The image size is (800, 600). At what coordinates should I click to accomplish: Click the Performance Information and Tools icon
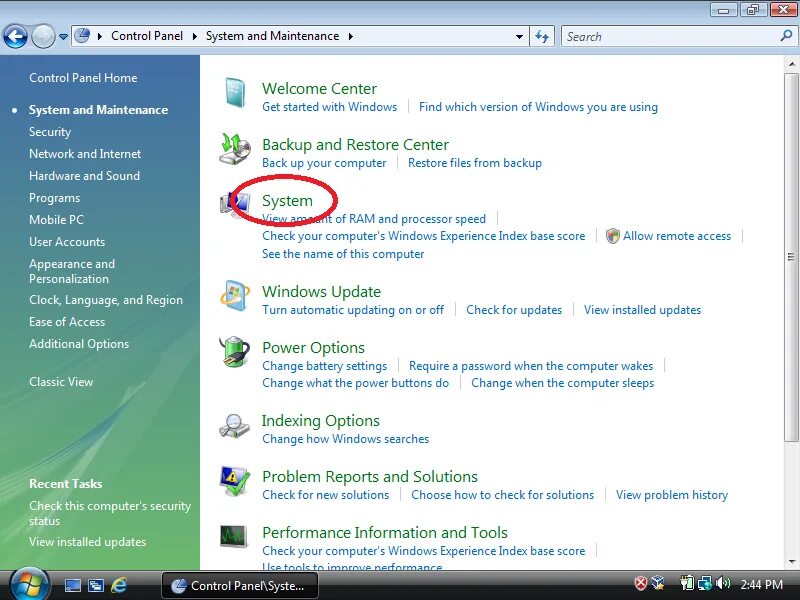237,537
